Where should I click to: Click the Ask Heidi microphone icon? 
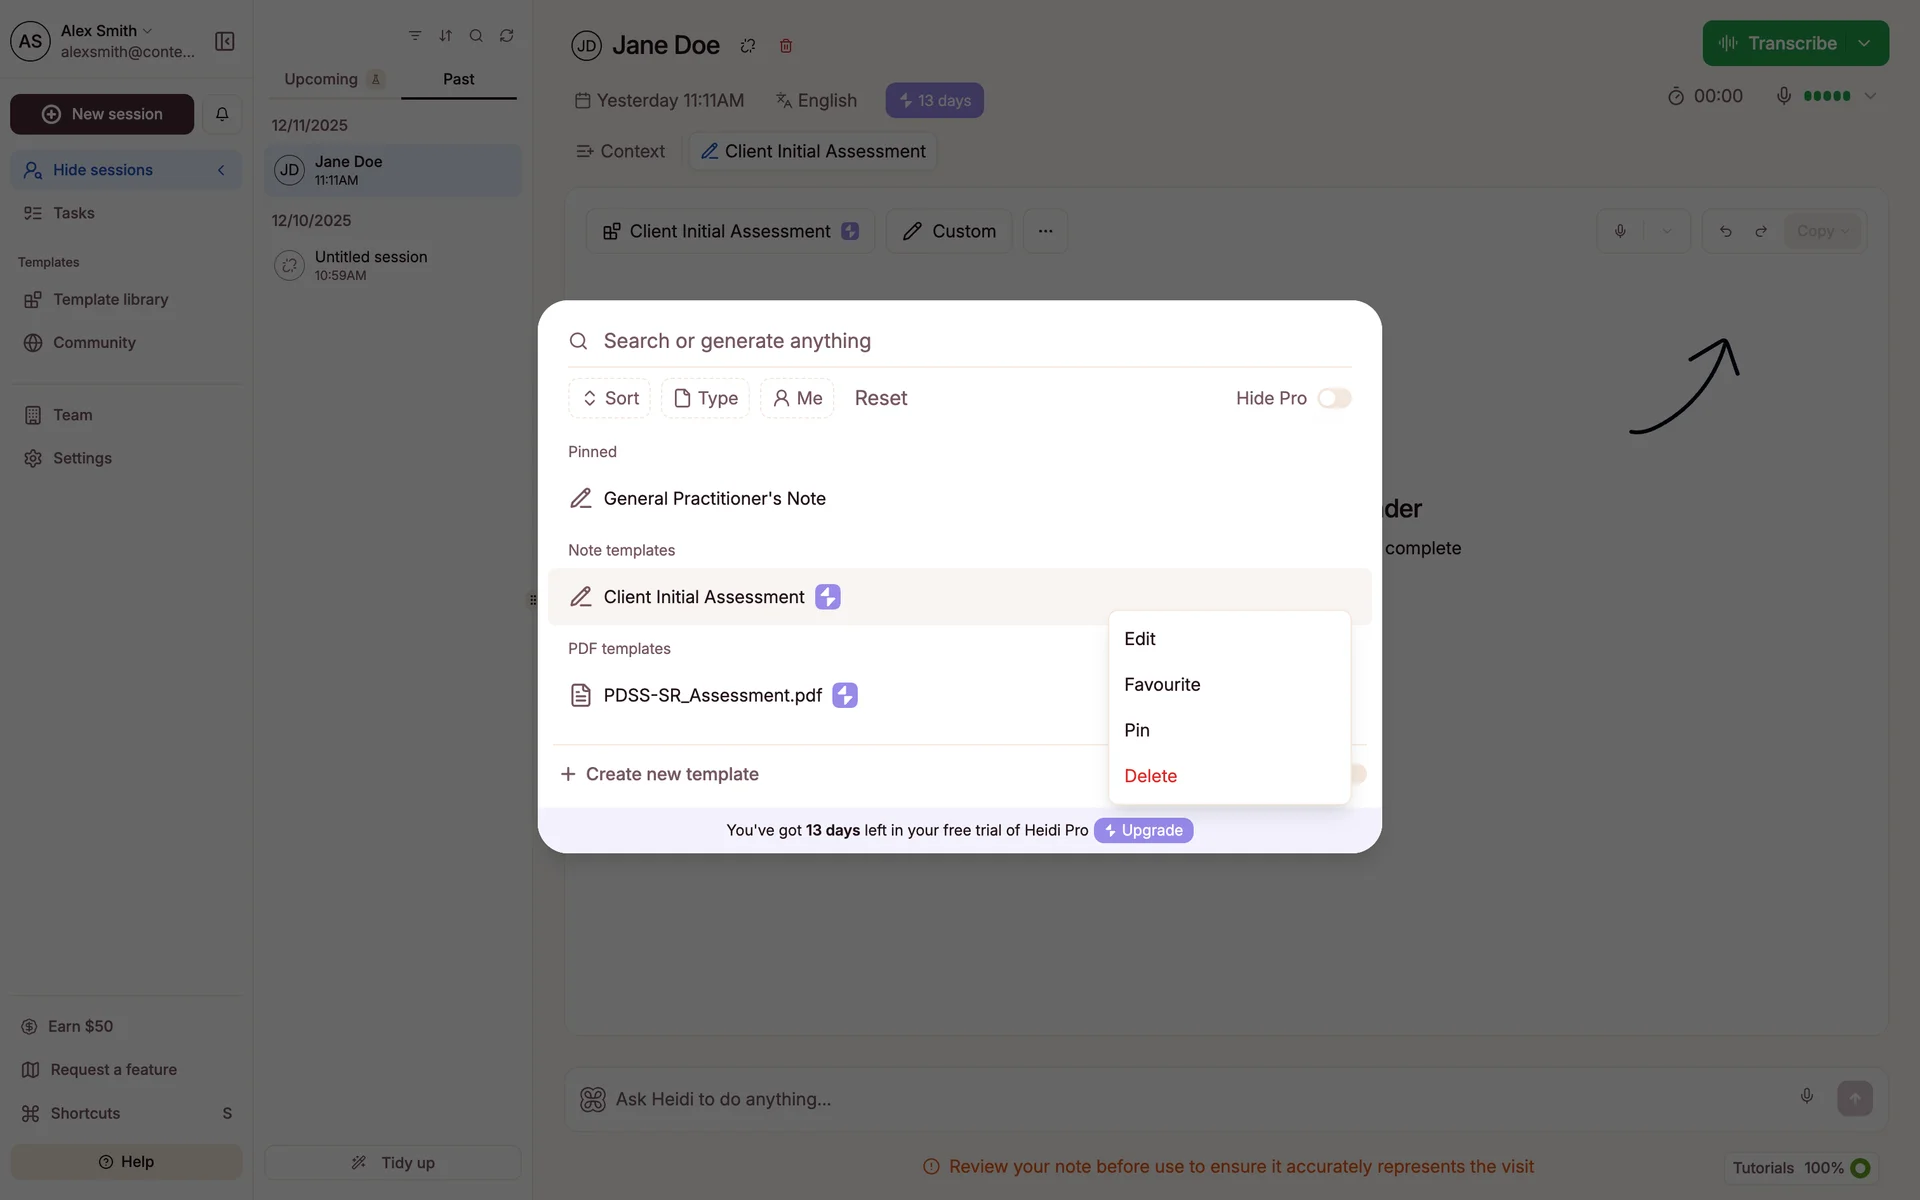(x=1806, y=1096)
